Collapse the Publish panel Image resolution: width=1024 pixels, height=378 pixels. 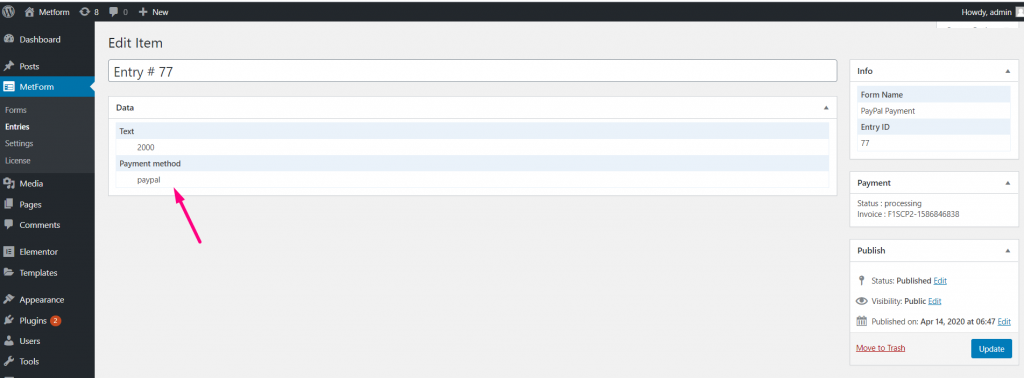tap(1008, 250)
